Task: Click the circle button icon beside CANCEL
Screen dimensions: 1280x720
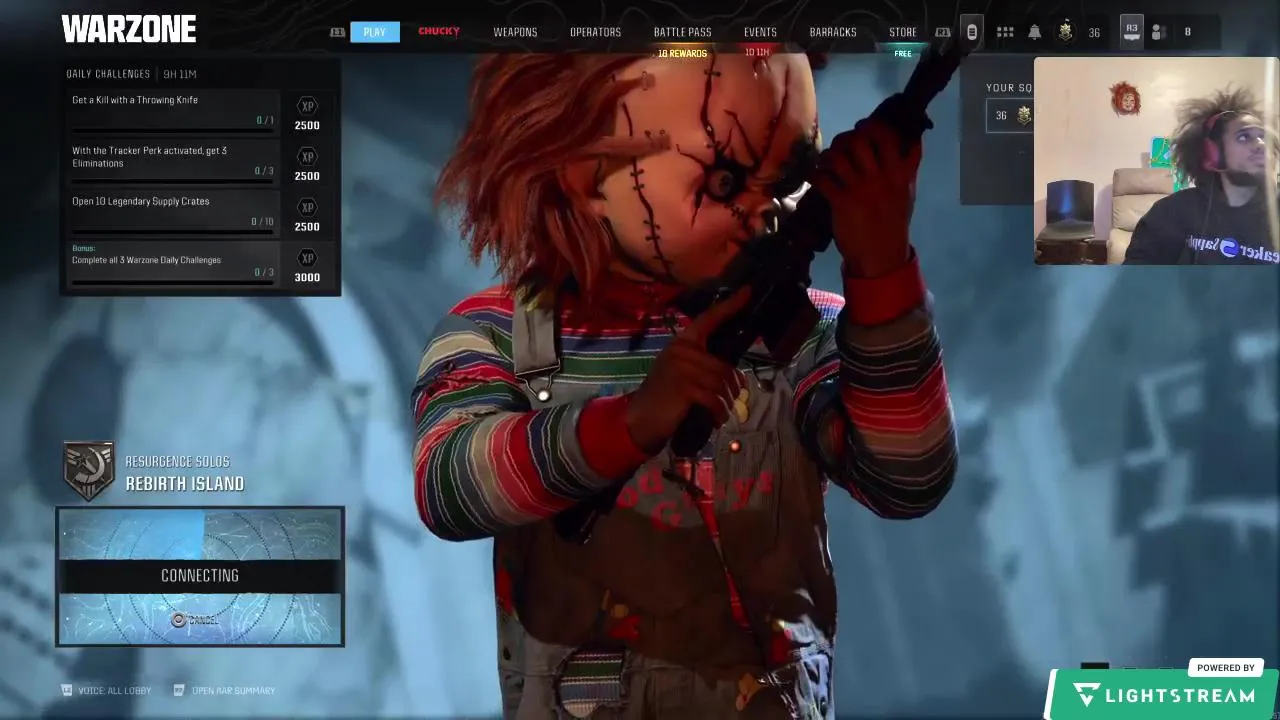Action: pyautogui.click(x=178, y=620)
